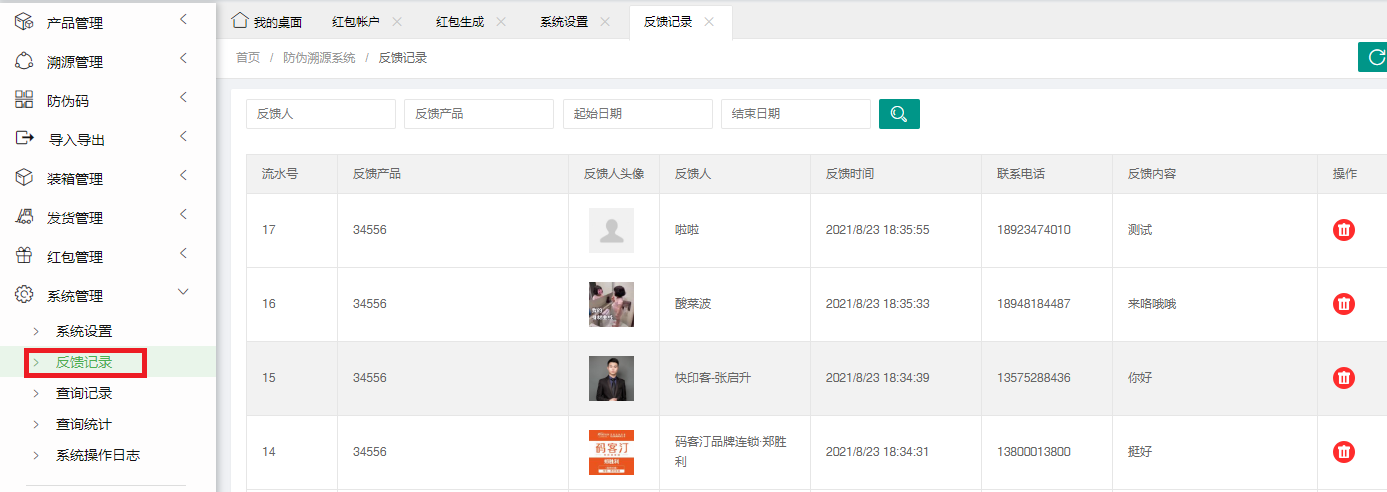This screenshot has height=492, width=1387.
Task: Open 查询统计 in the sidebar
Action: click(84, 424)
